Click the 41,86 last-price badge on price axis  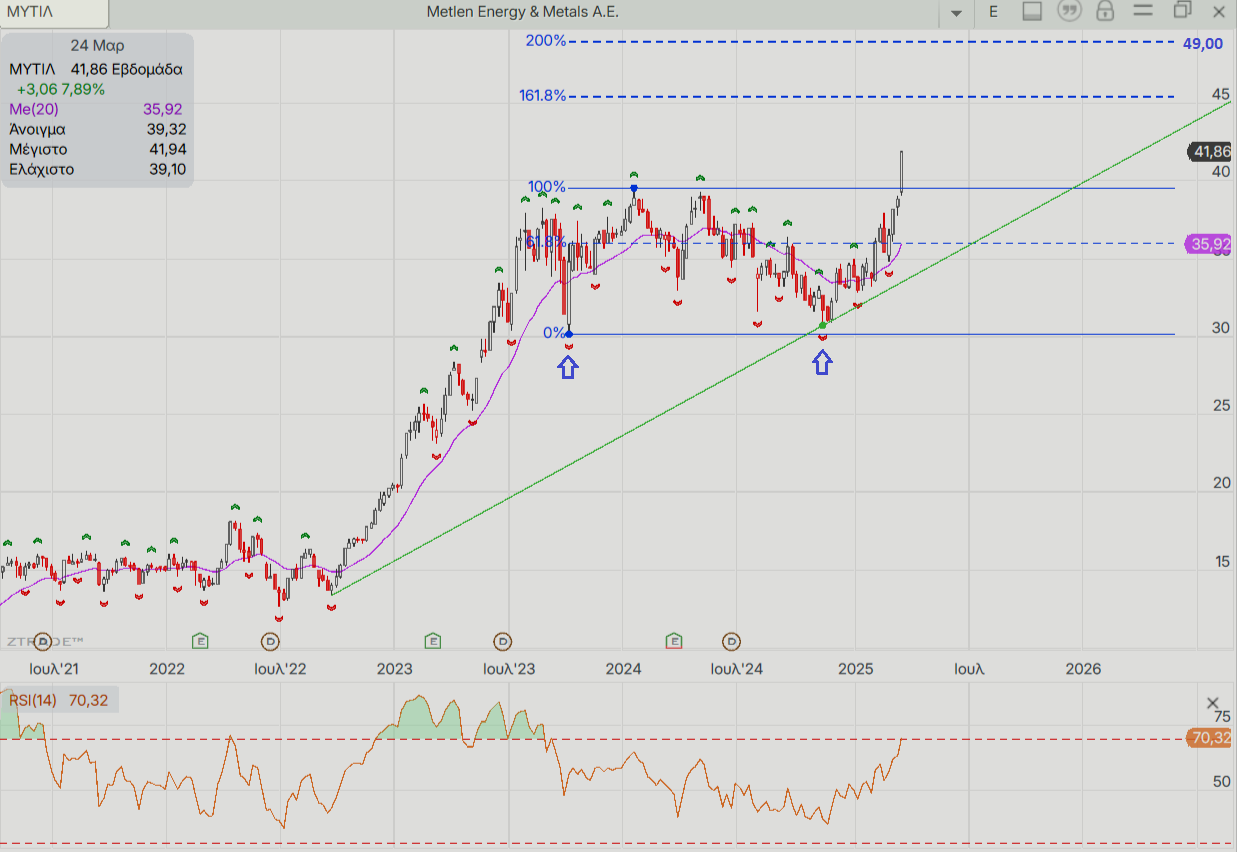click(1210, 152)
